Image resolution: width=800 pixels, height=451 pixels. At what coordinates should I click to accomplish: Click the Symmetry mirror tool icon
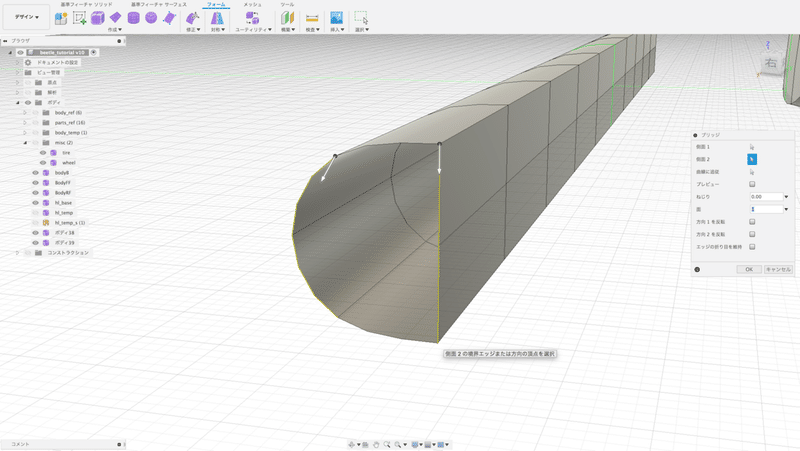point(217,18)
